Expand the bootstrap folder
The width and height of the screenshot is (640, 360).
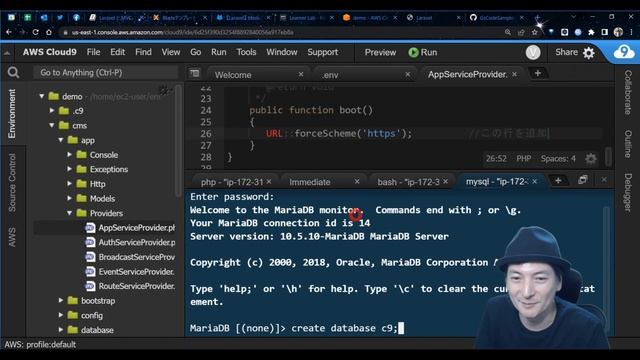pos(61,300)
